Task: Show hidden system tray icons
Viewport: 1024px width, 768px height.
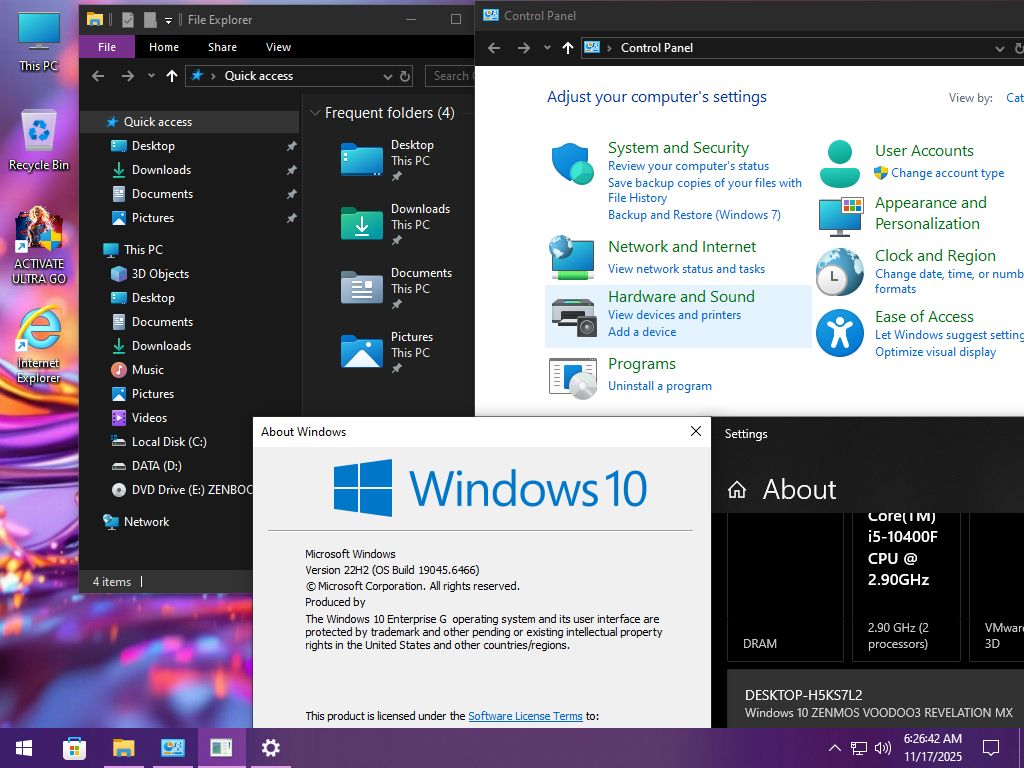Action: (835, 748)
